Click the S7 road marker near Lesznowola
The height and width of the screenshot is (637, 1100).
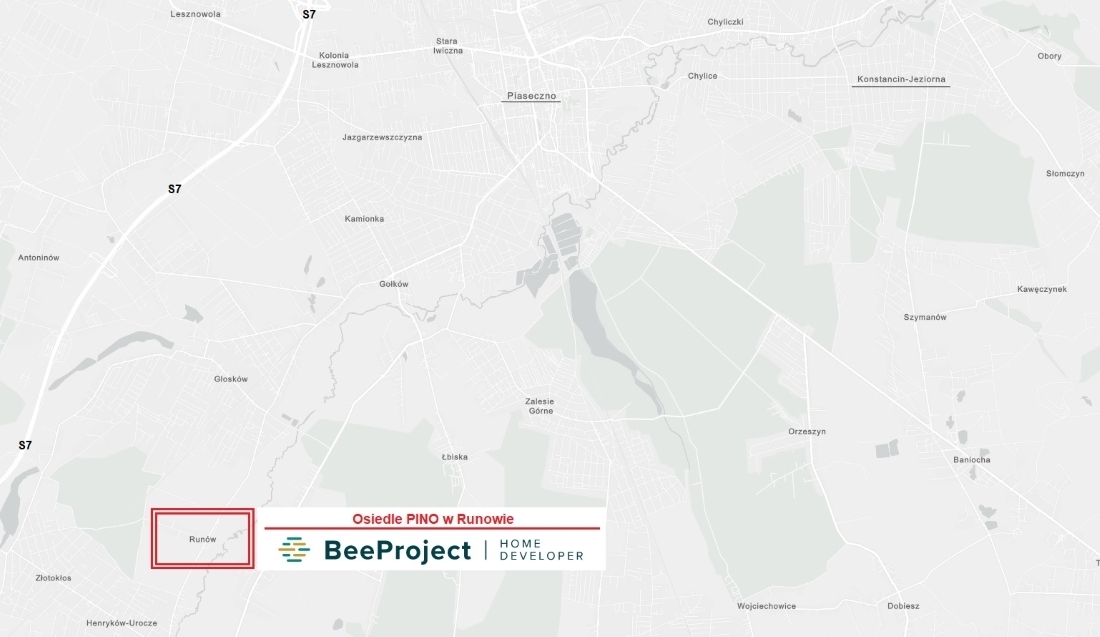309,14
